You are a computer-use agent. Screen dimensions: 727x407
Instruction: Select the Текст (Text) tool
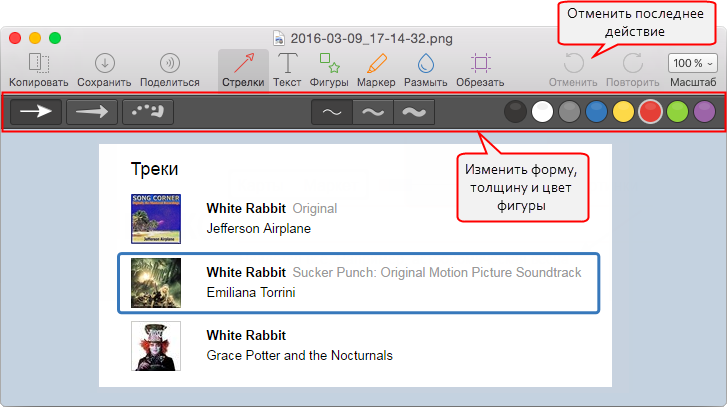(x=287, y=64)
